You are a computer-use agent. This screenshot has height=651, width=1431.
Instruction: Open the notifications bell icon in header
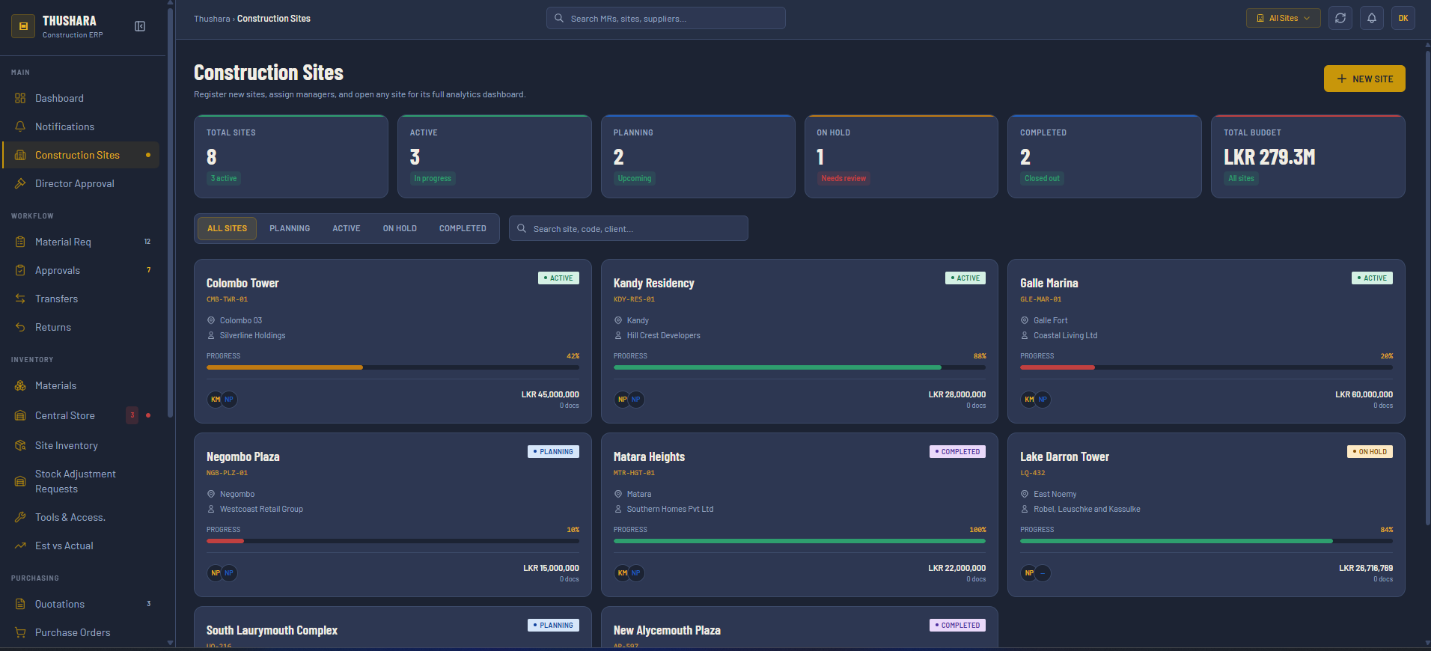tap(1372, 18)
